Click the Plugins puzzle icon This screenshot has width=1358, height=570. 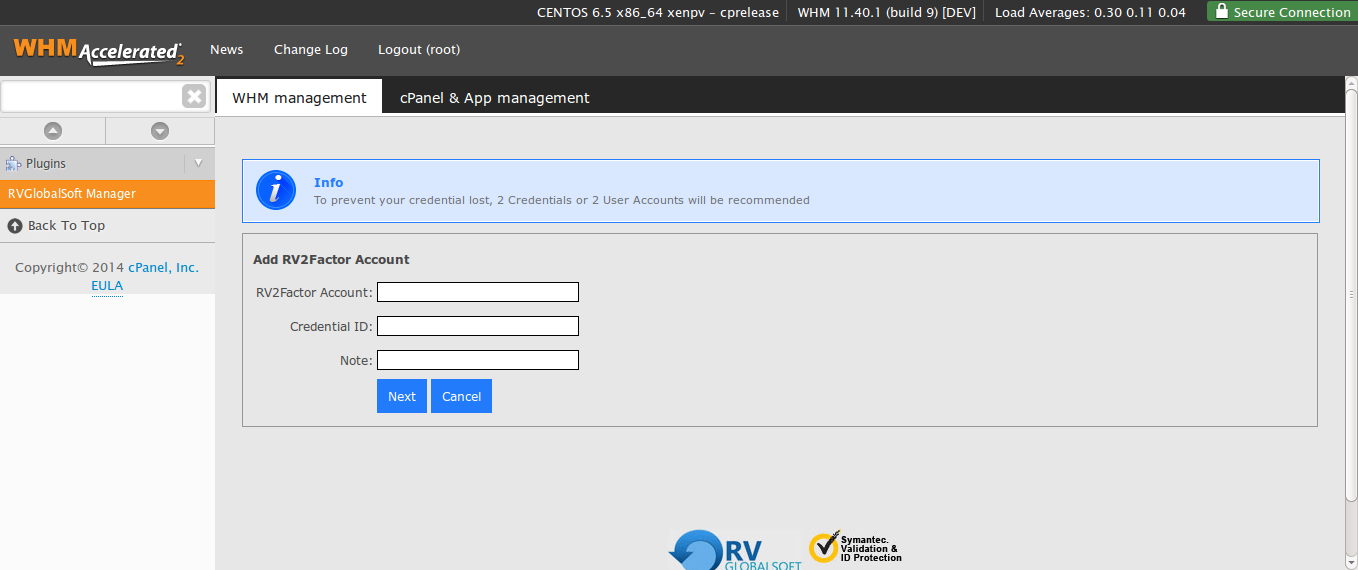(x=13, y=163)
